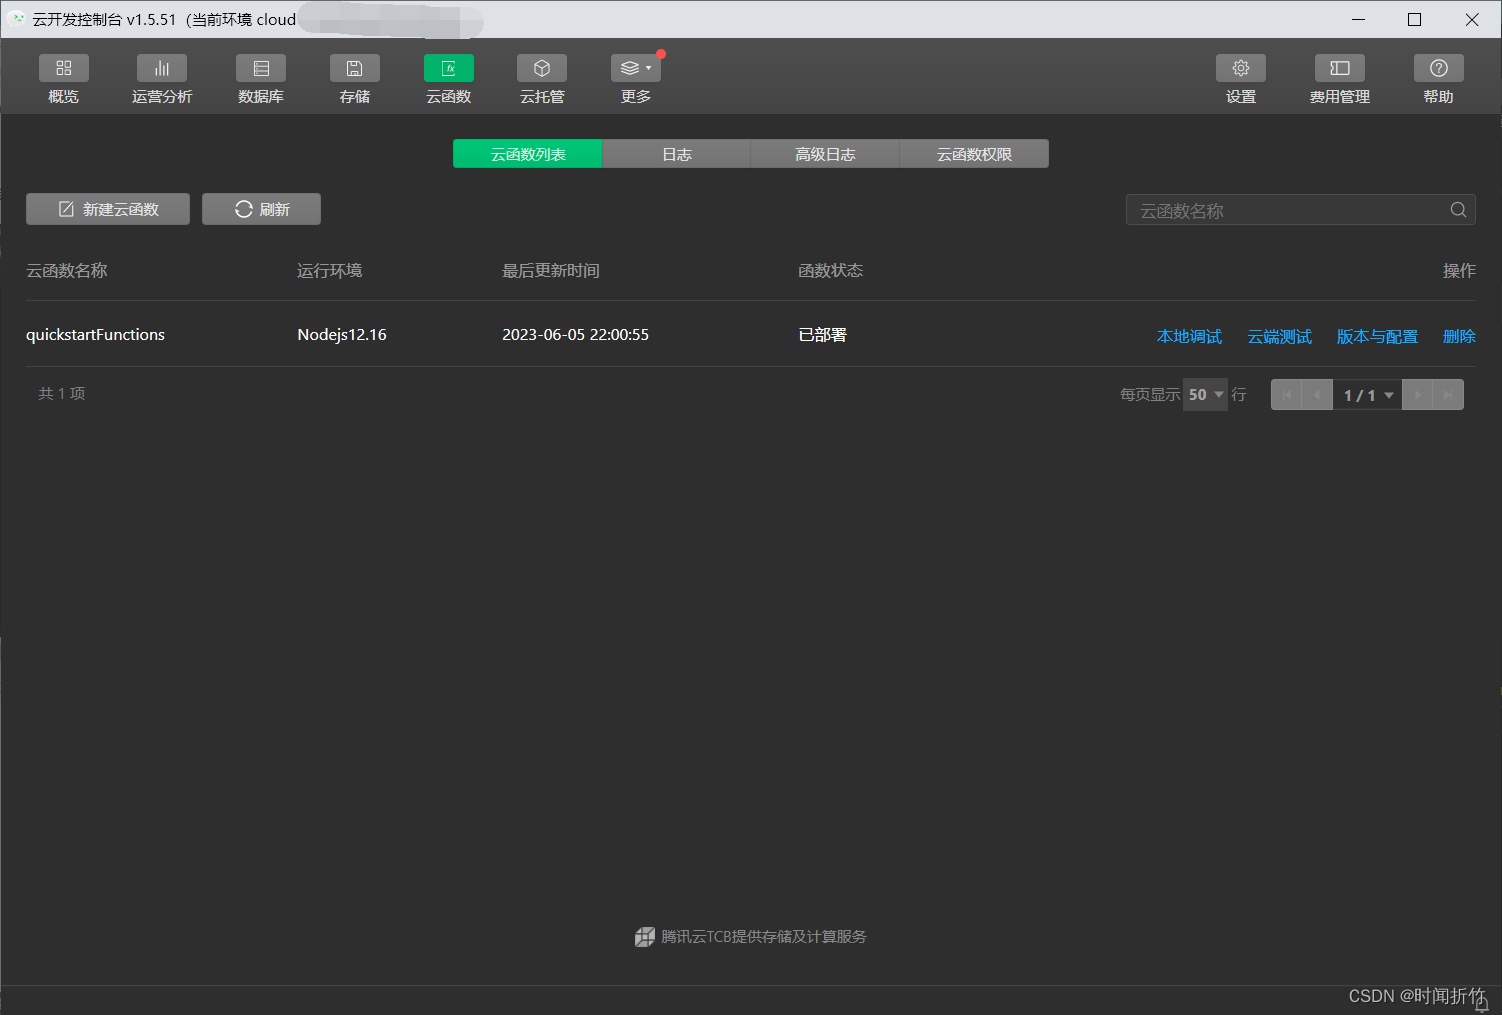The image size is (1502, 1015).
Task: Click the 操作 column header
Action: click(x=1459, y=271)
